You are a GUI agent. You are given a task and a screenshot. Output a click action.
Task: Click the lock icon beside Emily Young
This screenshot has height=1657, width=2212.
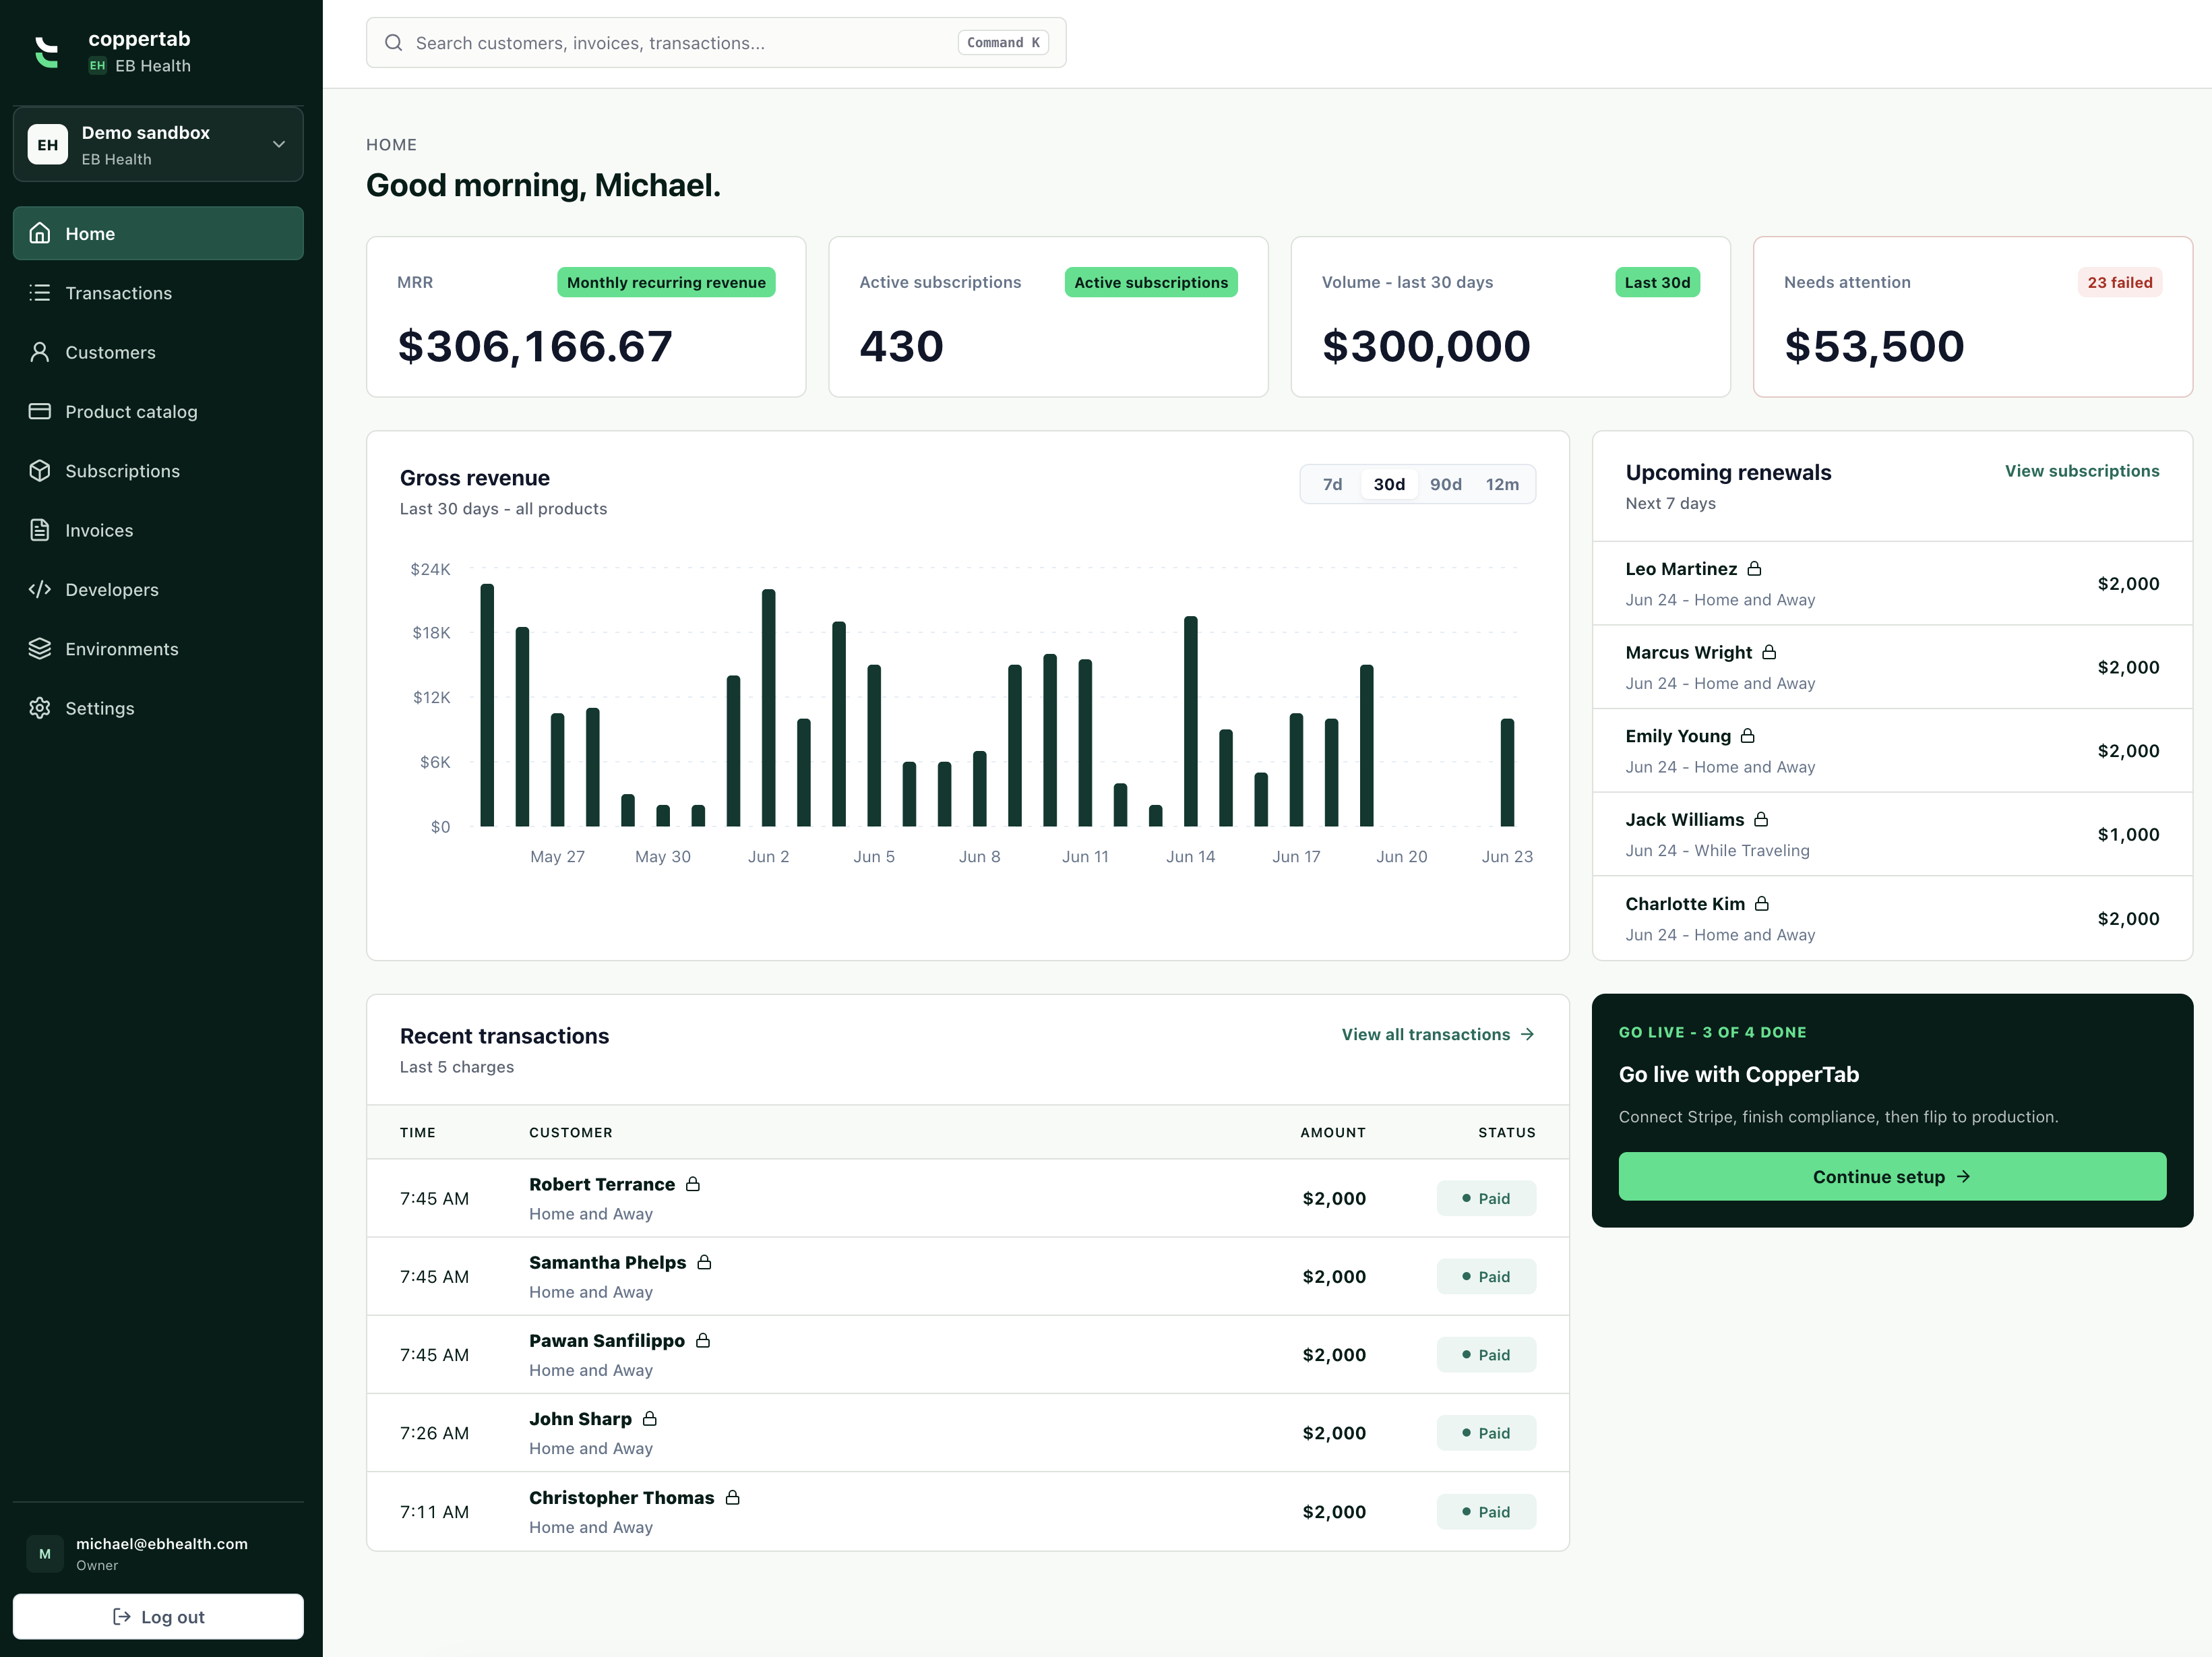pyautogui.click(x=1747, y=735)
